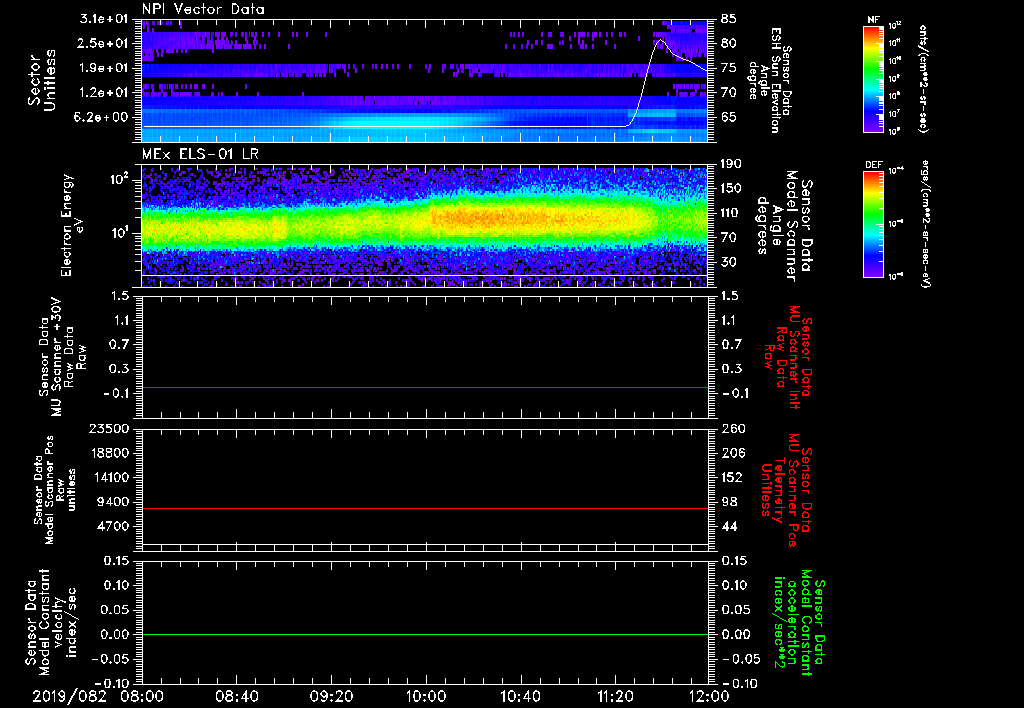Click the green Model Constant acceleration axis label
The image size is (1024, 708).
[798, 624]
